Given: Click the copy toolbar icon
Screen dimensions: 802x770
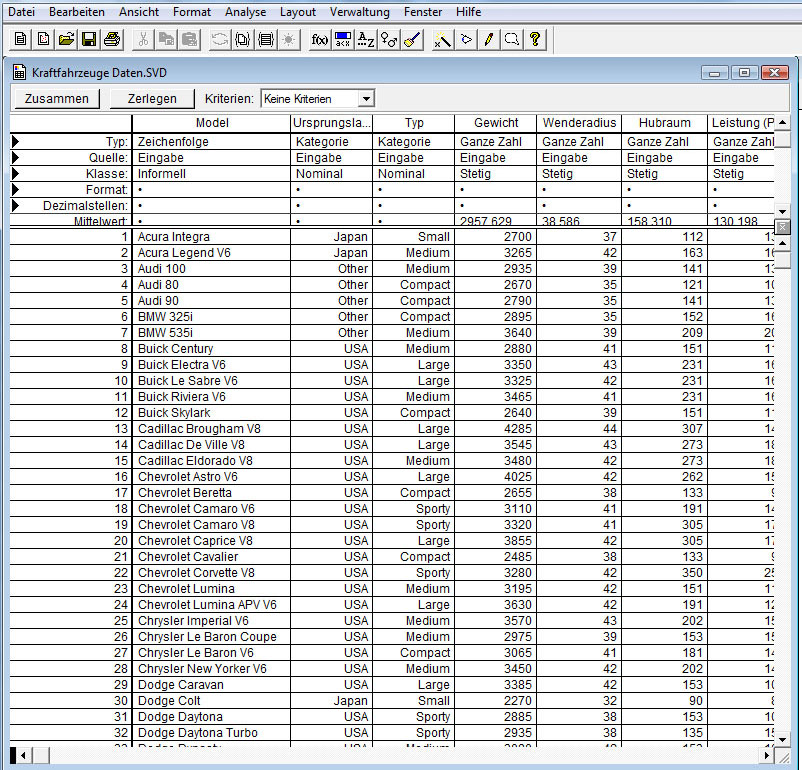Looking at the screenshot, I should coord(166,39).
